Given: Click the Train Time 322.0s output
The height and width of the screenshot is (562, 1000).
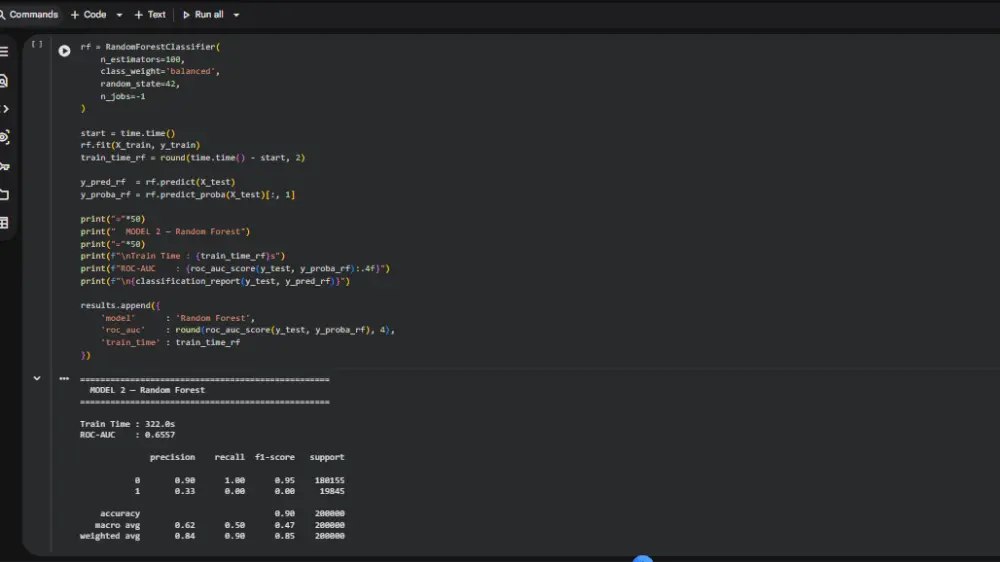Looking at the screenshot, I should [x=127, y=424].
